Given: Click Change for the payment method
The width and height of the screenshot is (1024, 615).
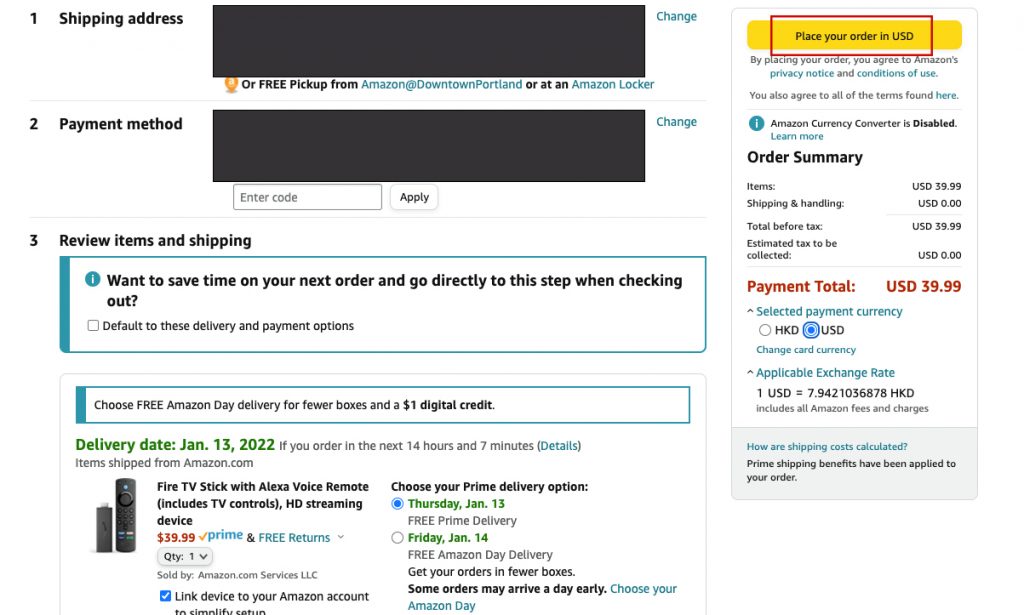Looking at the screenshot, I should point(677,122).
